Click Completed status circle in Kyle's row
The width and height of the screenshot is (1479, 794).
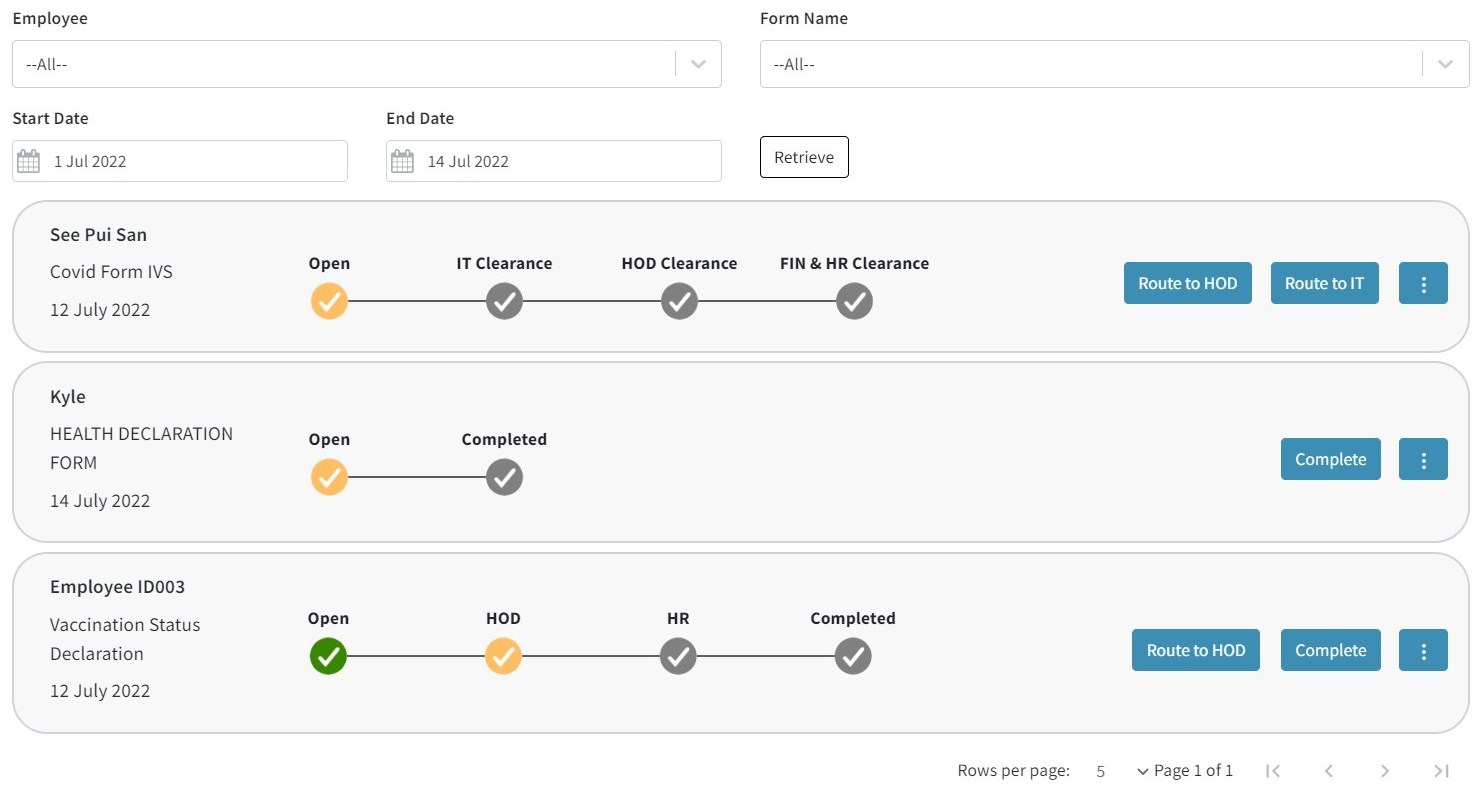[505, 477]
